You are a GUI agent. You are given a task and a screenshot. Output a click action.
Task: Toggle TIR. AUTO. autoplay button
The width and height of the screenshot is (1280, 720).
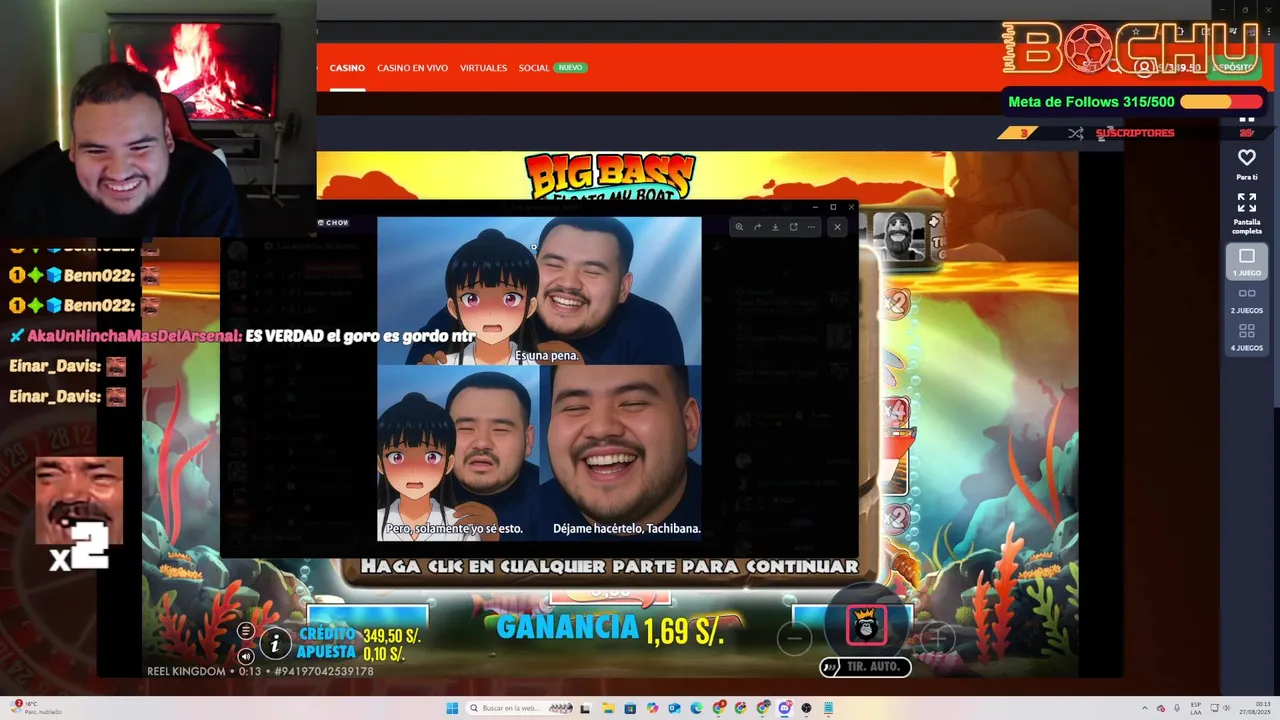[866, 667]
